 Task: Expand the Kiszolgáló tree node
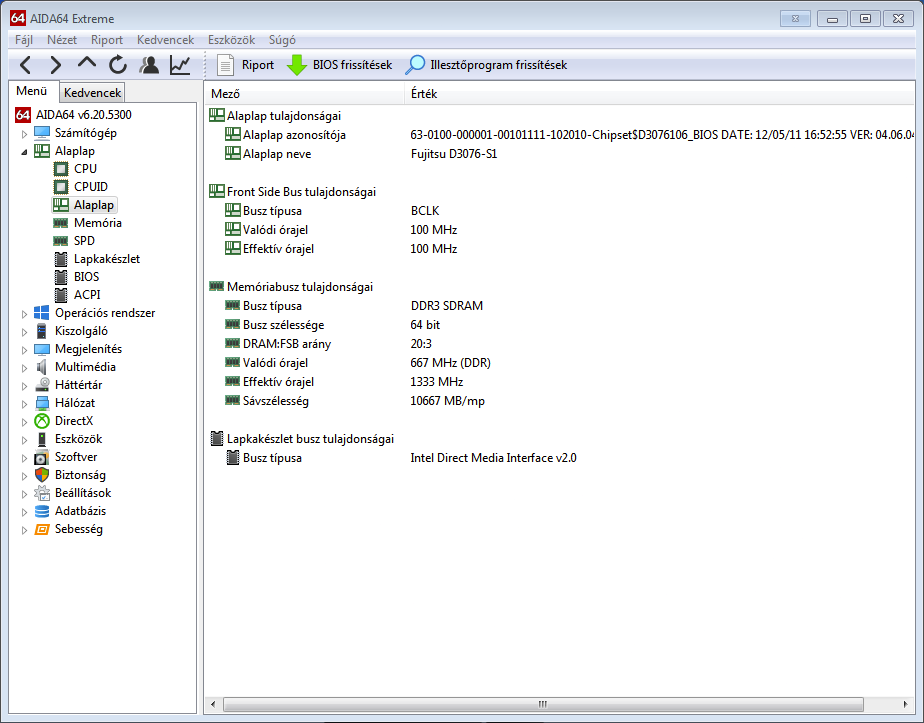click(x=24, y=332)
